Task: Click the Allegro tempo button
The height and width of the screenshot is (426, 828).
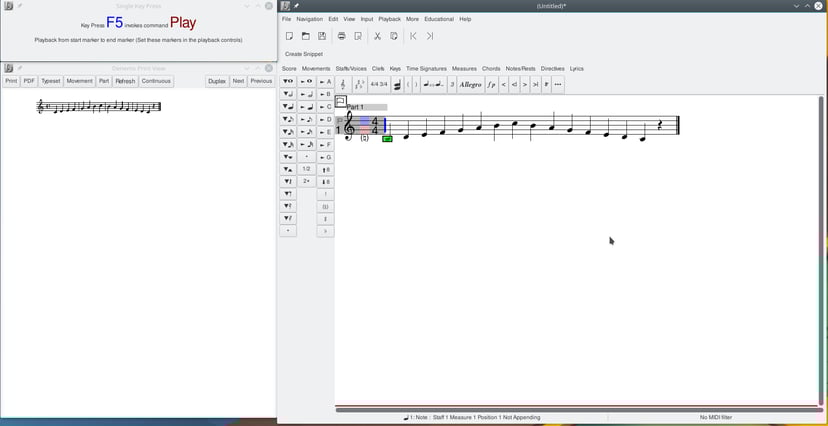Action: 471,84
